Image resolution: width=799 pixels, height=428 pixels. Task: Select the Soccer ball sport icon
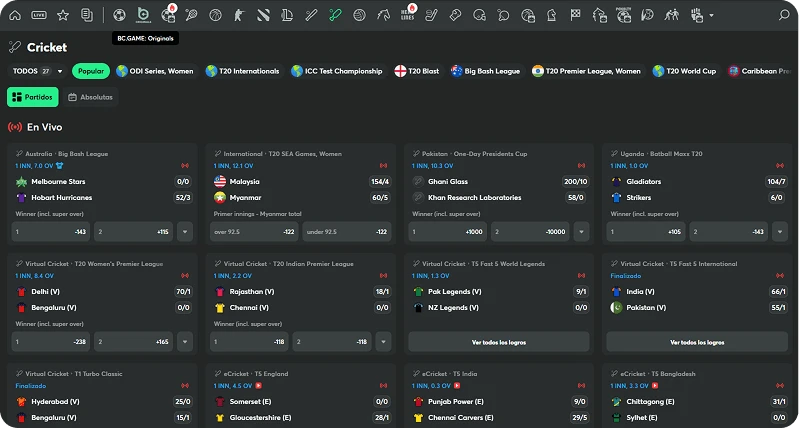pos(119,15)
